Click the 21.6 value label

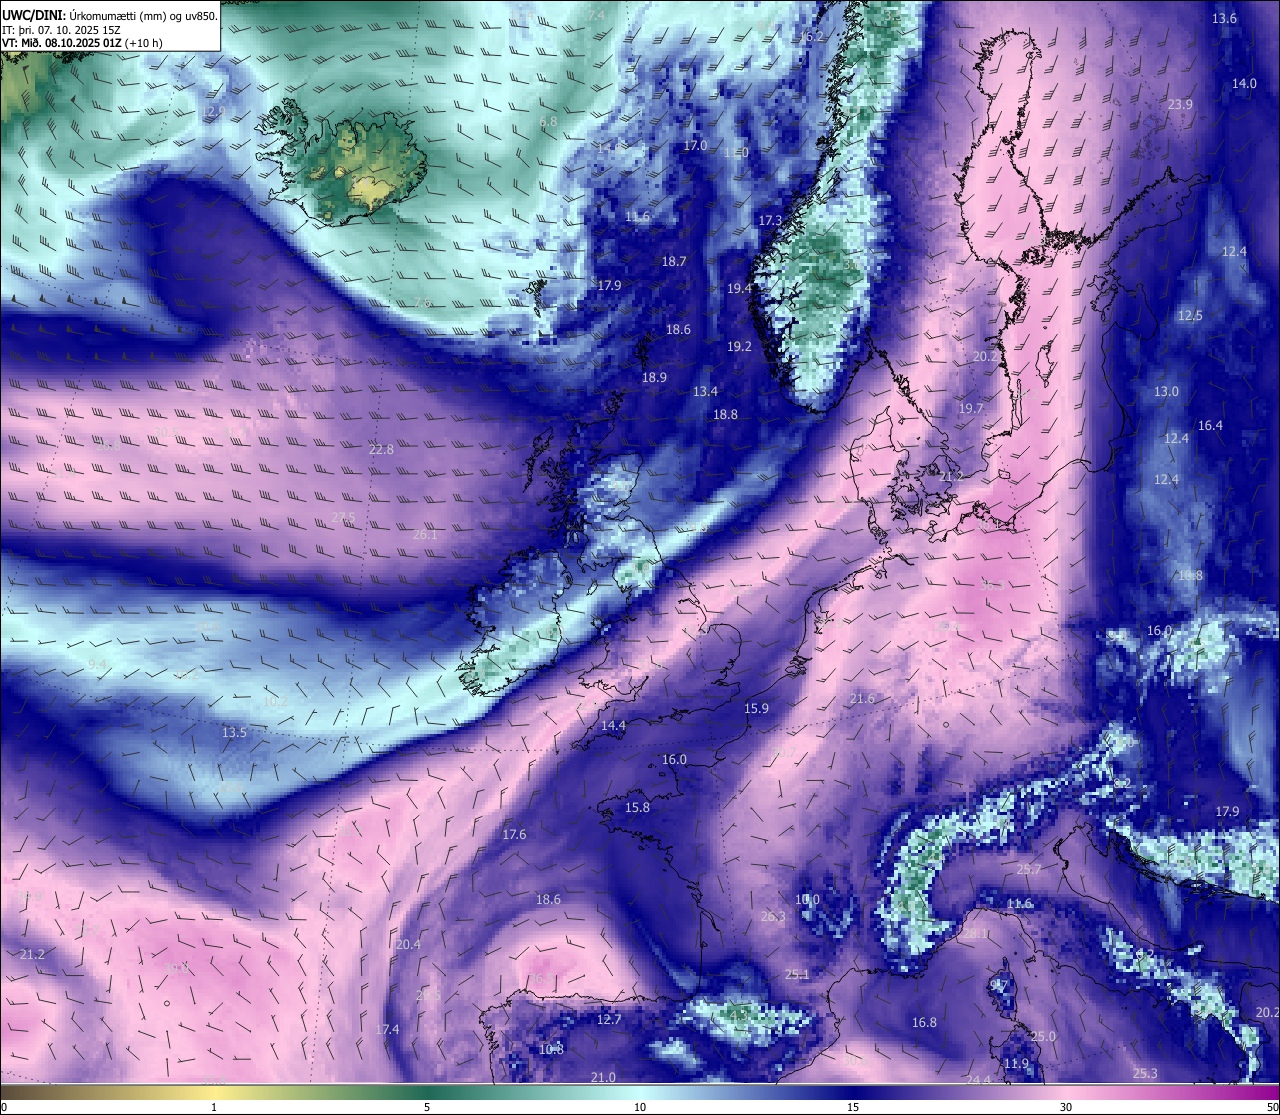[x=862, y=698]
